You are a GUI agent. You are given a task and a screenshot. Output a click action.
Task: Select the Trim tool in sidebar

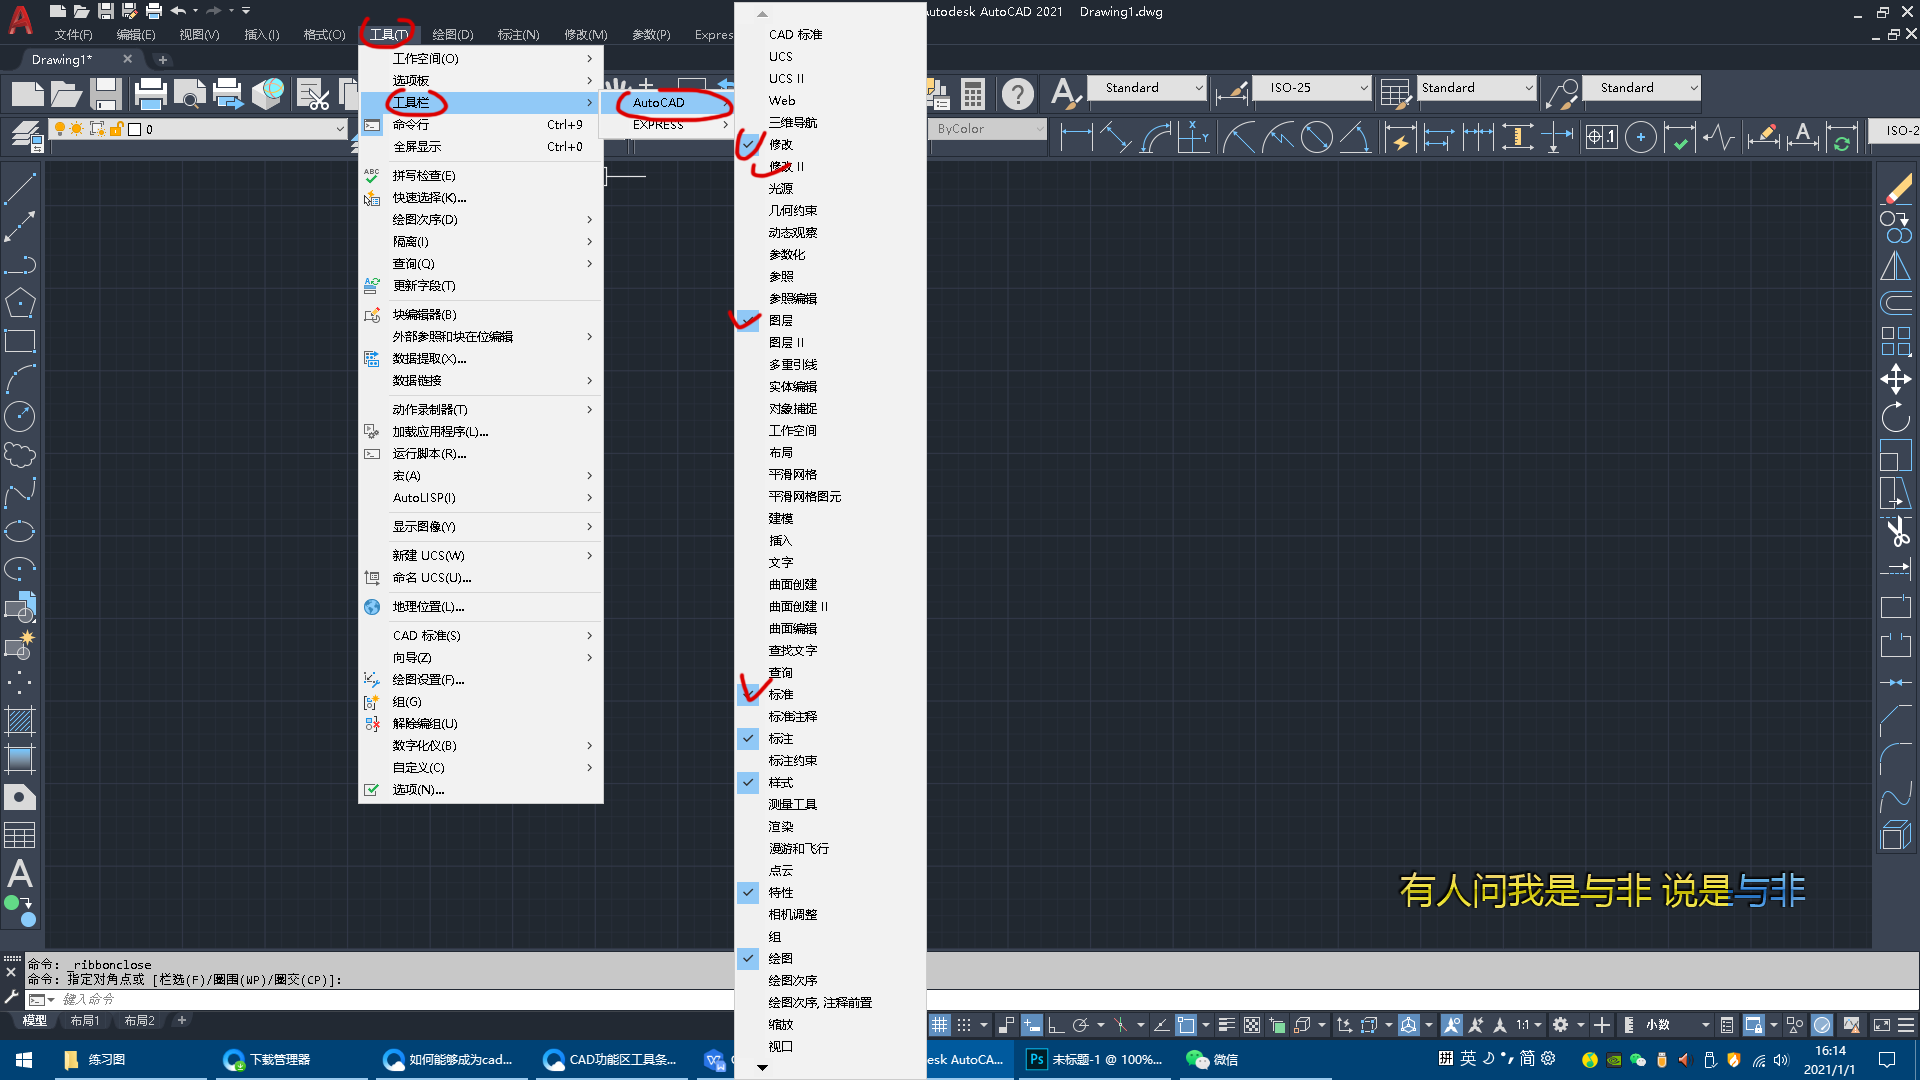click(x=1899, y=533)
